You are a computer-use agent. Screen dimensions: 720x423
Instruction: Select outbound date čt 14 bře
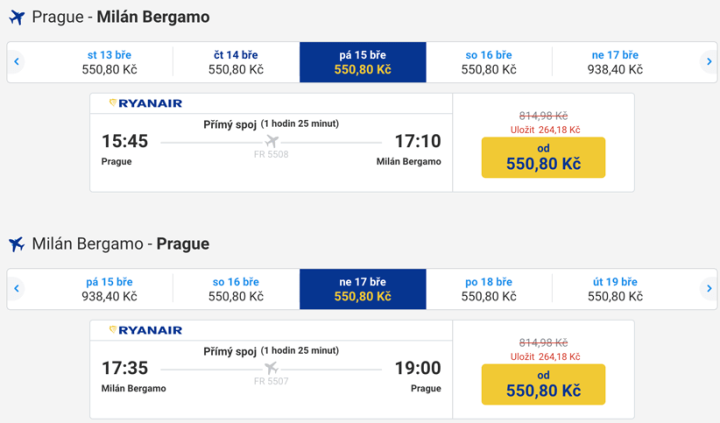pos(236,62)
